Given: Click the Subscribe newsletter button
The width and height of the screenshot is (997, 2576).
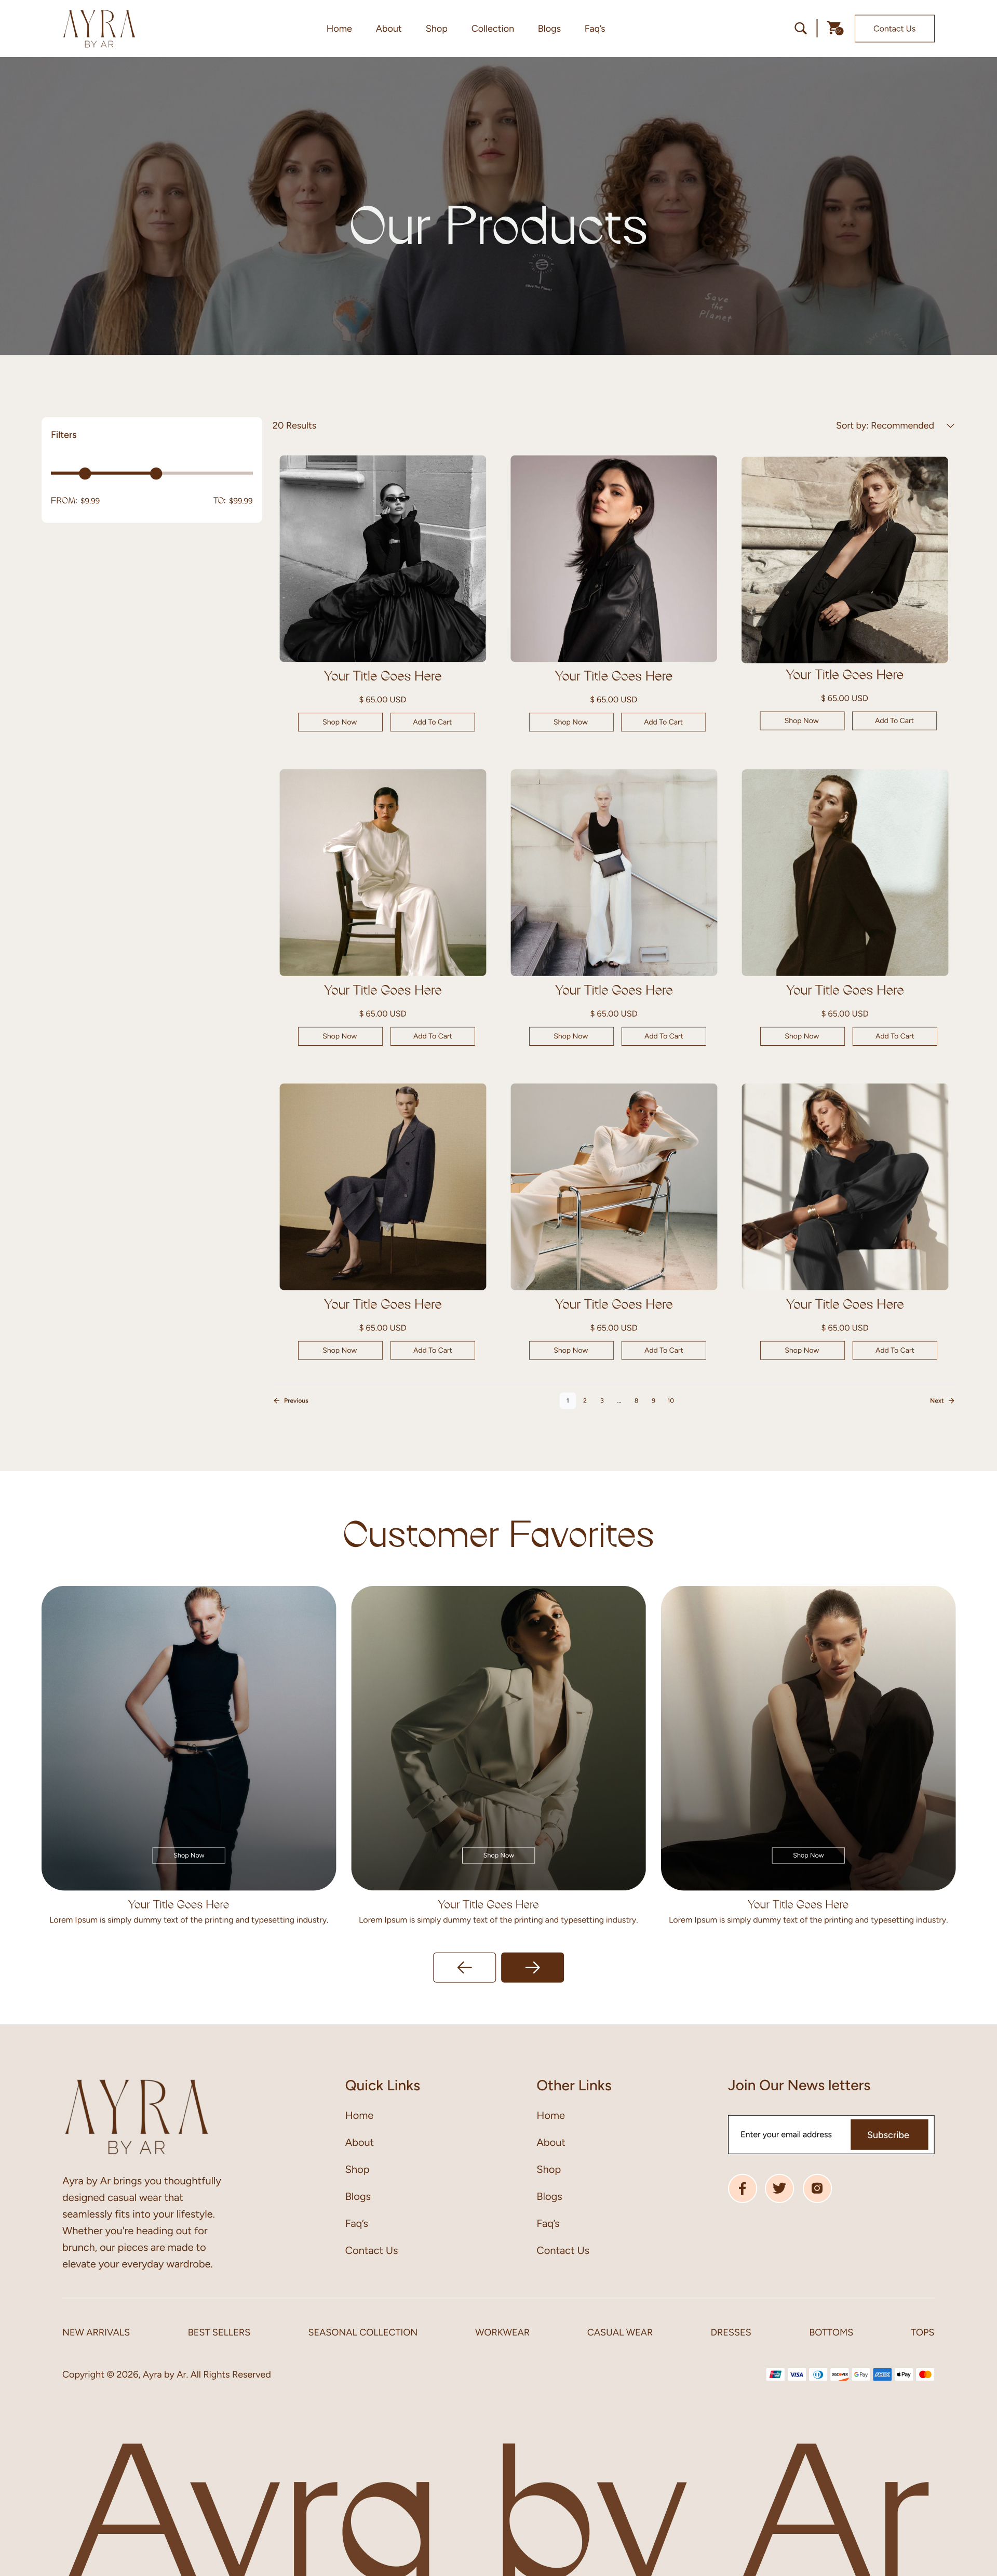Looking at the screenshot, I should click(x=888, y=2134).
